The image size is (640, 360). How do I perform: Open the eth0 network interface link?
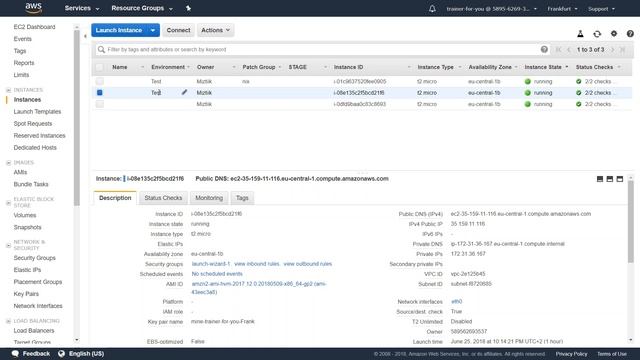click(456, 302)
